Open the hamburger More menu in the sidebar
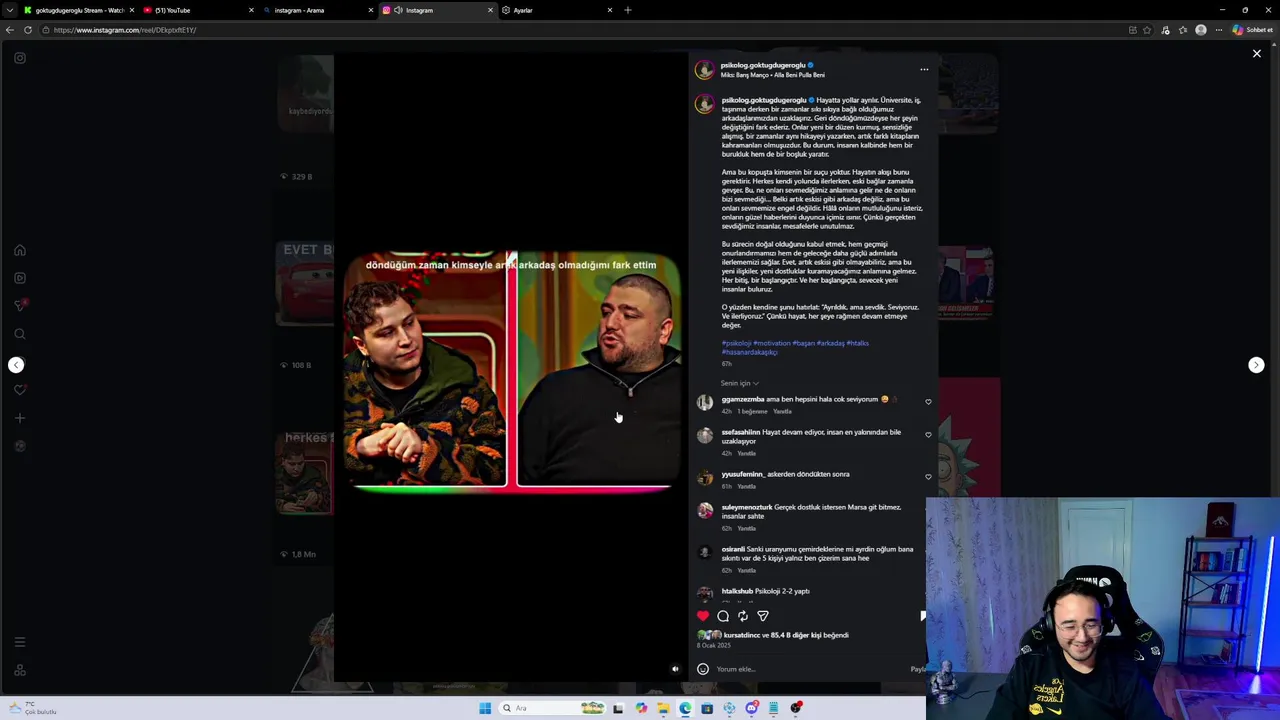Screen dimensions: 1280x720 (20, 642)
